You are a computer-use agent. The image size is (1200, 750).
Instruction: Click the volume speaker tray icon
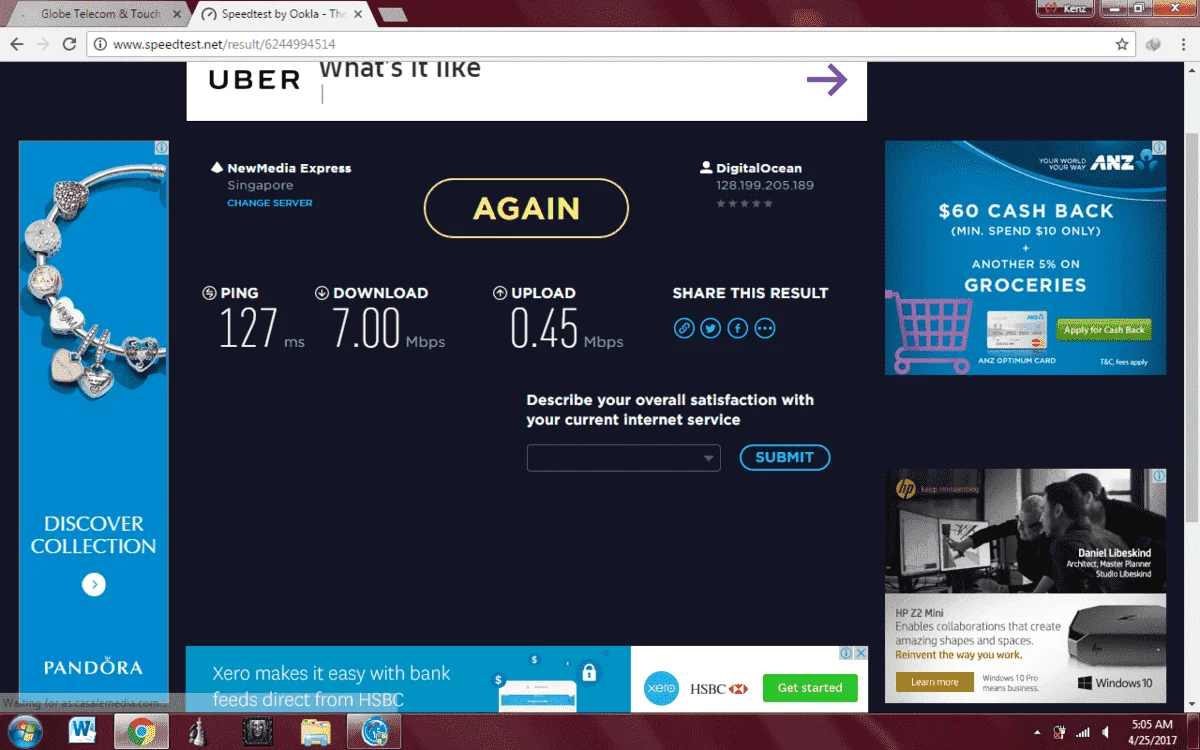click(1105, 733)
